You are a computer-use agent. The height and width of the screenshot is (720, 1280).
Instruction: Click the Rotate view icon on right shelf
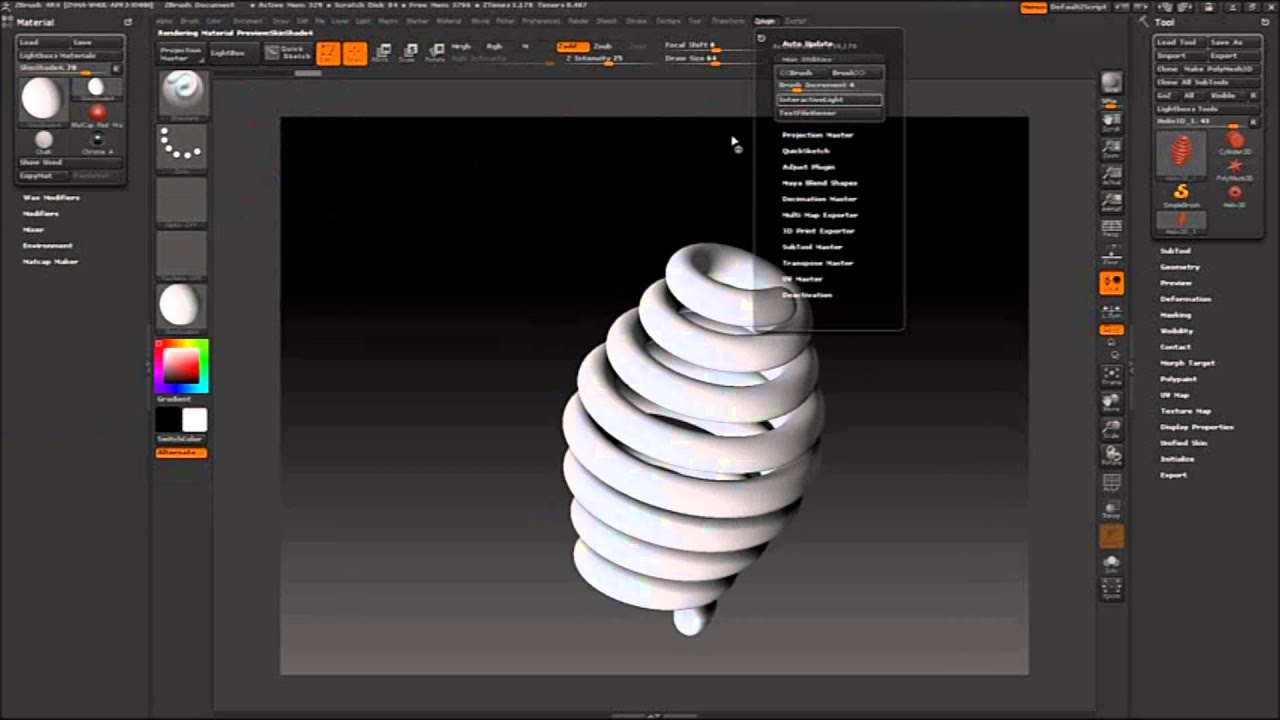click(x=1111, y=457)
